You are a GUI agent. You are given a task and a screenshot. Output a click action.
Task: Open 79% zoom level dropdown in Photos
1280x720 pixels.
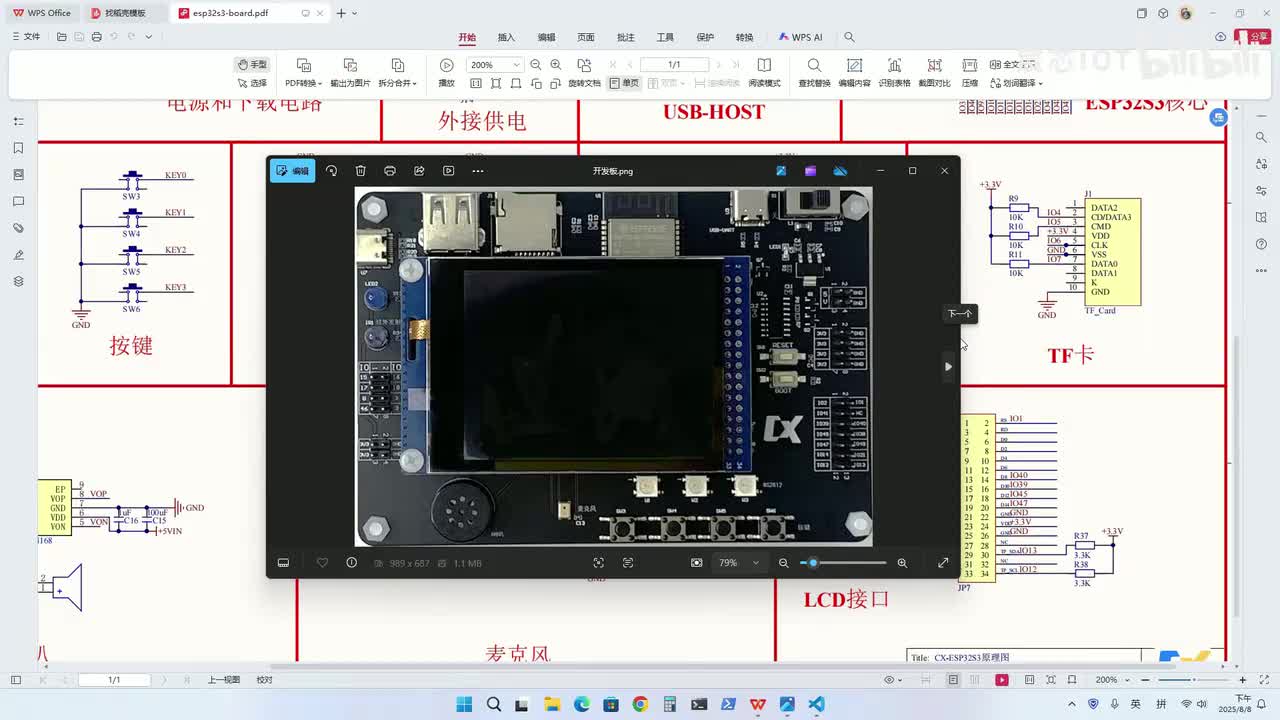tap(739, 563)
